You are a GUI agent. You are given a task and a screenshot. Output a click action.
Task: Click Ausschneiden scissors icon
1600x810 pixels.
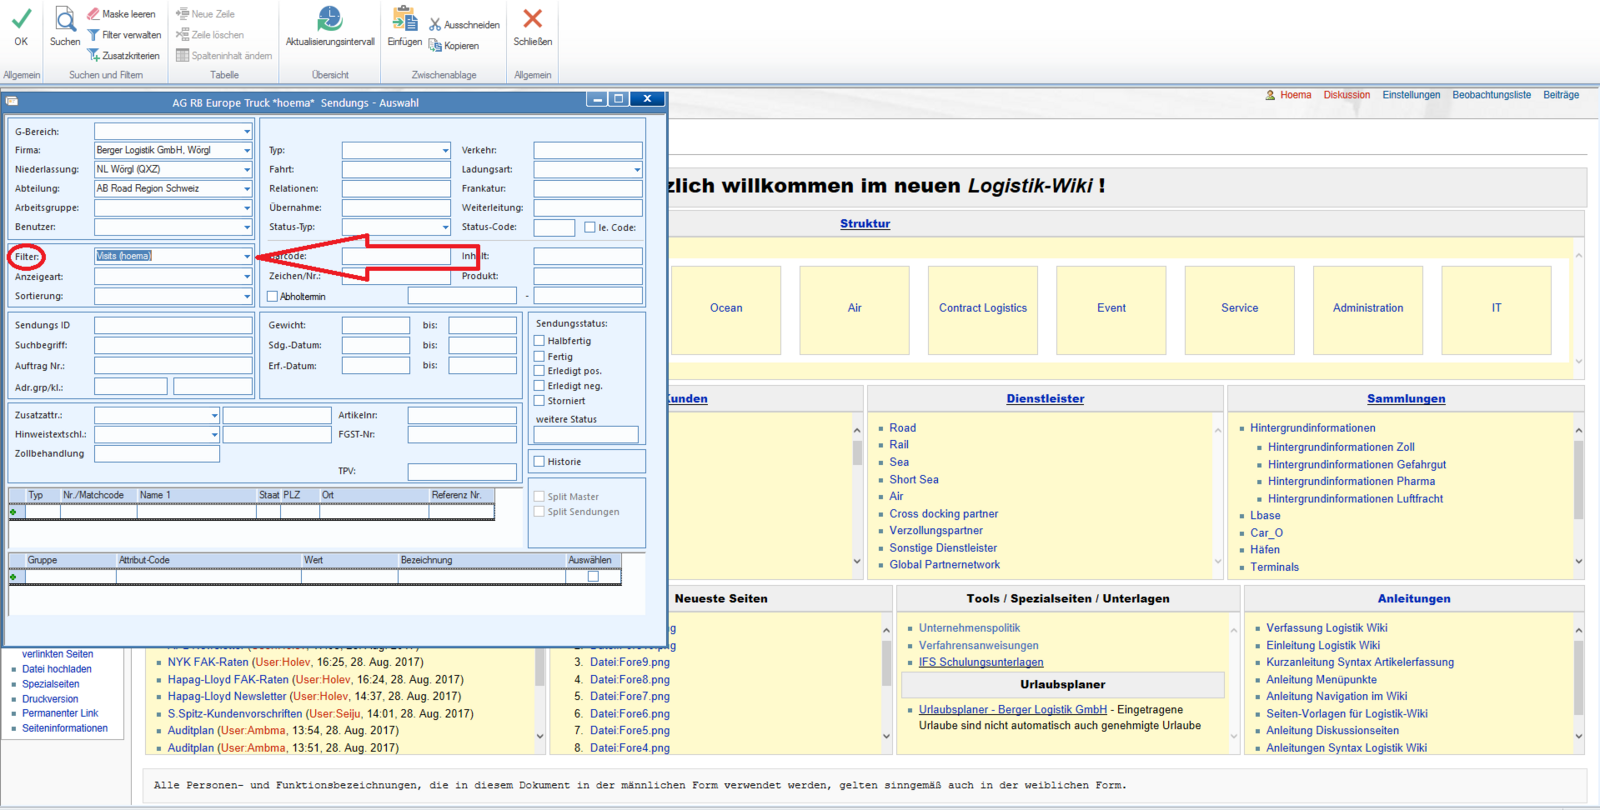pyautogui.click(x=435, y=25)
